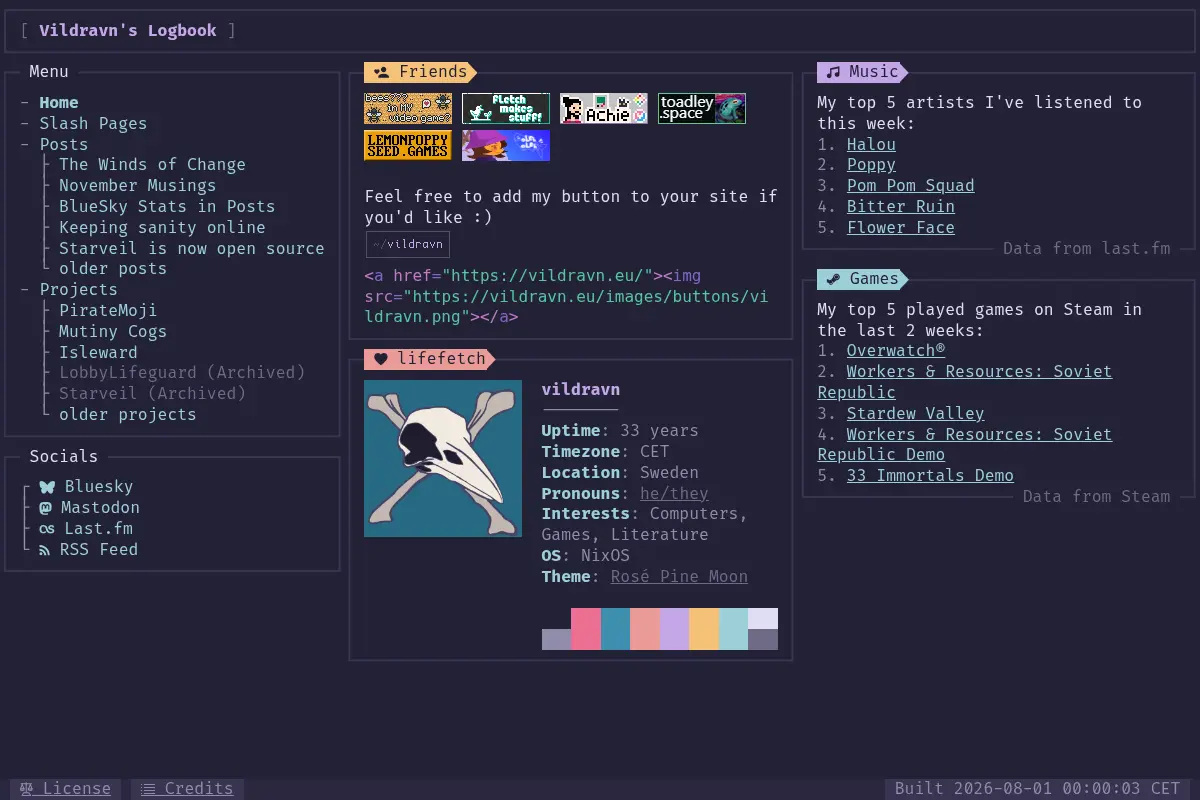
Task: Open the Overwatch game link
Action: click(x=896, y=351)
